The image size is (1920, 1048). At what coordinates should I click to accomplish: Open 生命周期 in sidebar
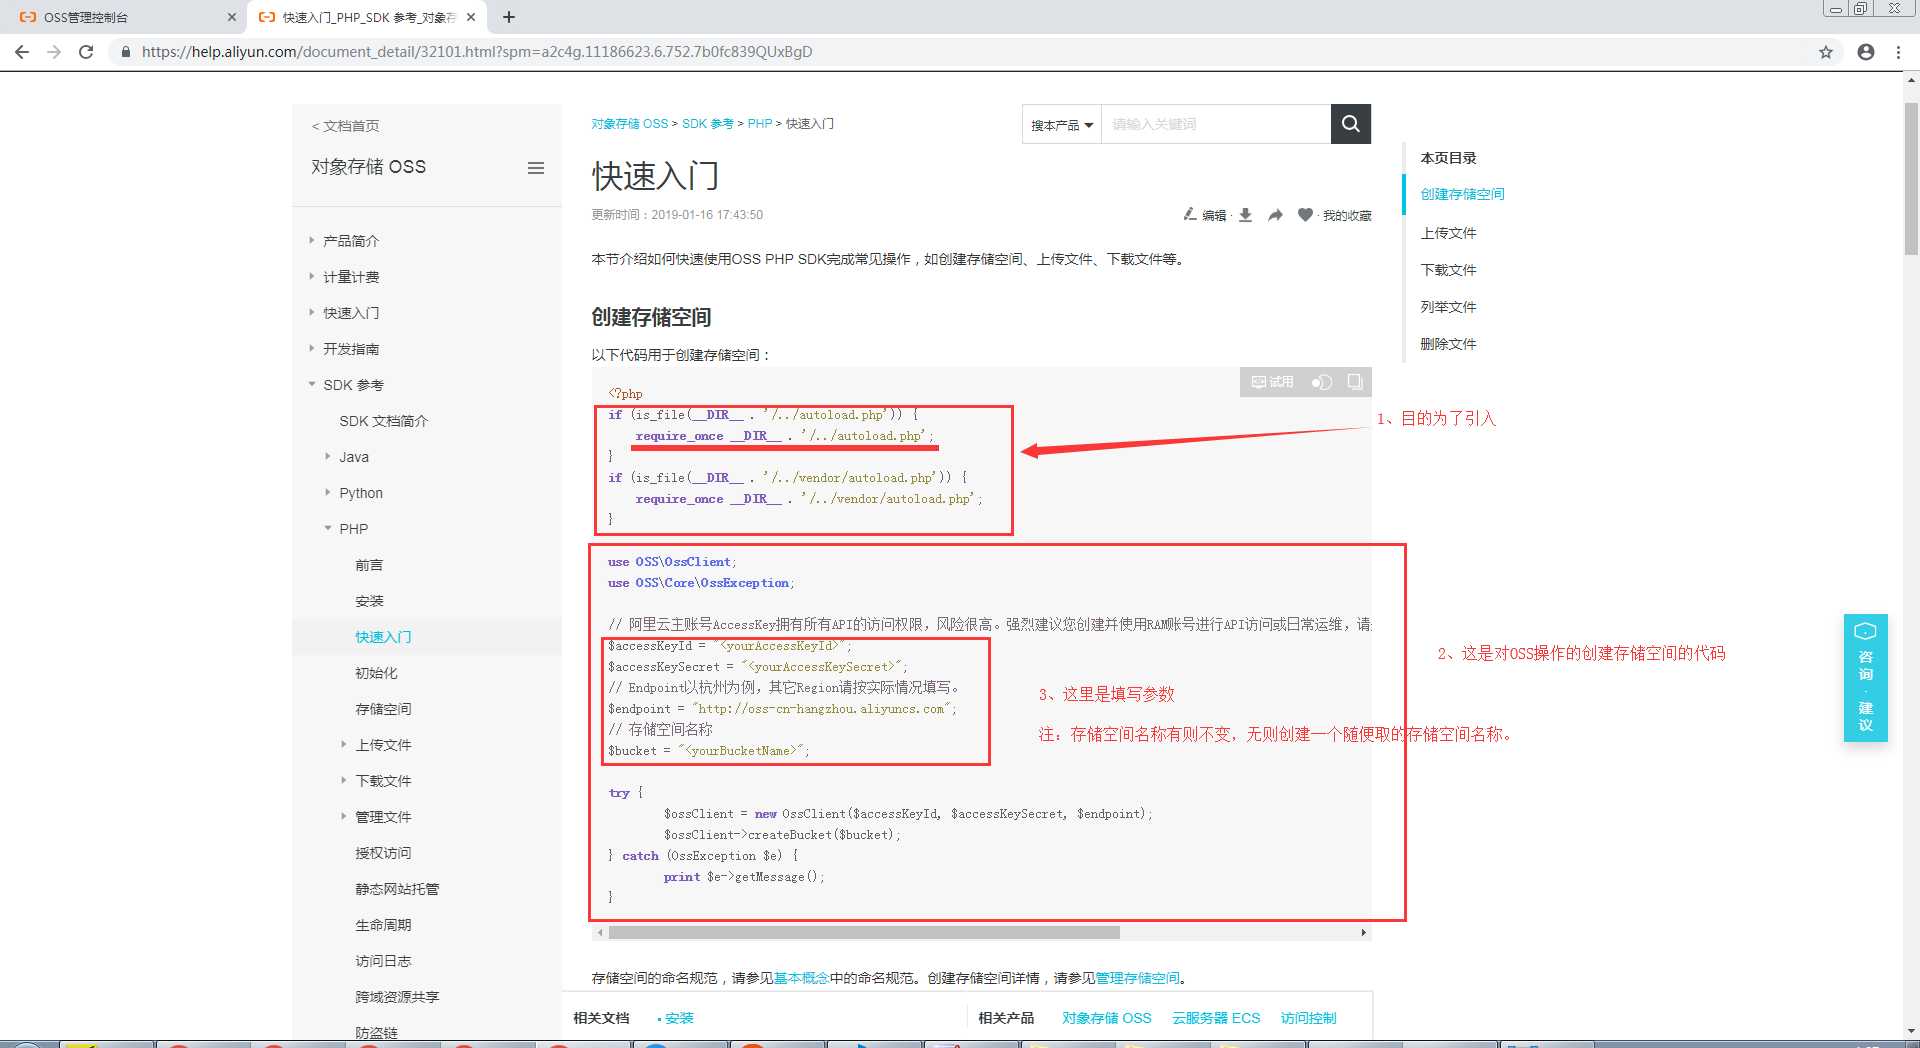[x=383, y=925]
